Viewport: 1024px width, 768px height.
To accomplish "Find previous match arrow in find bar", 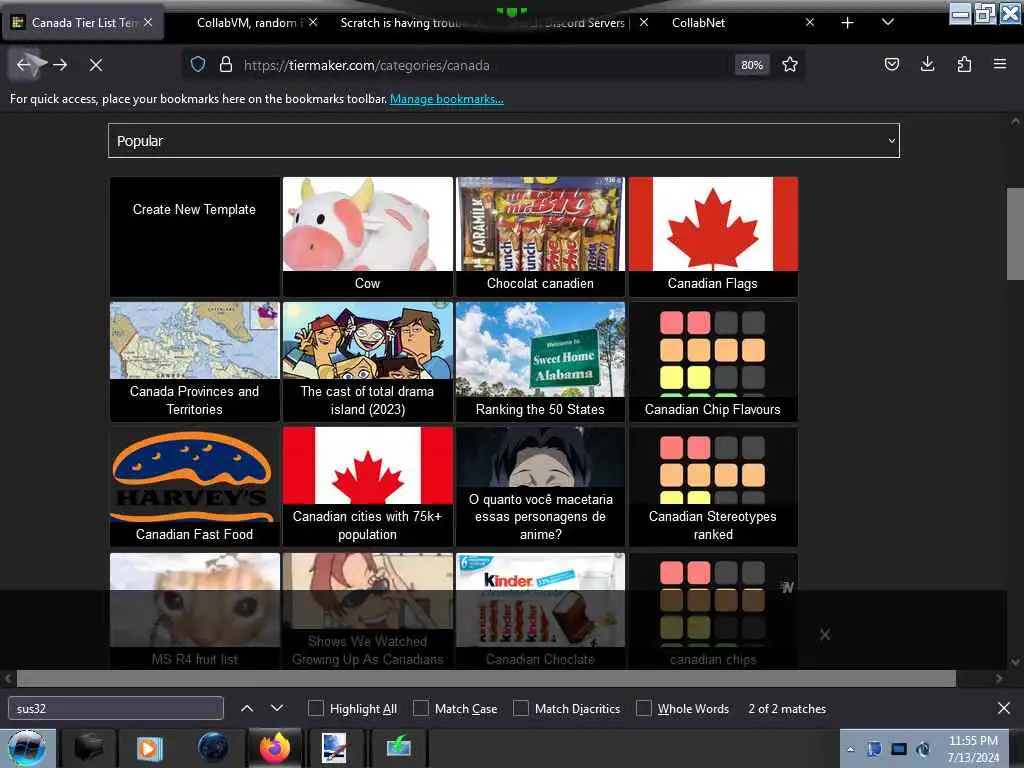I will (247, 708).
